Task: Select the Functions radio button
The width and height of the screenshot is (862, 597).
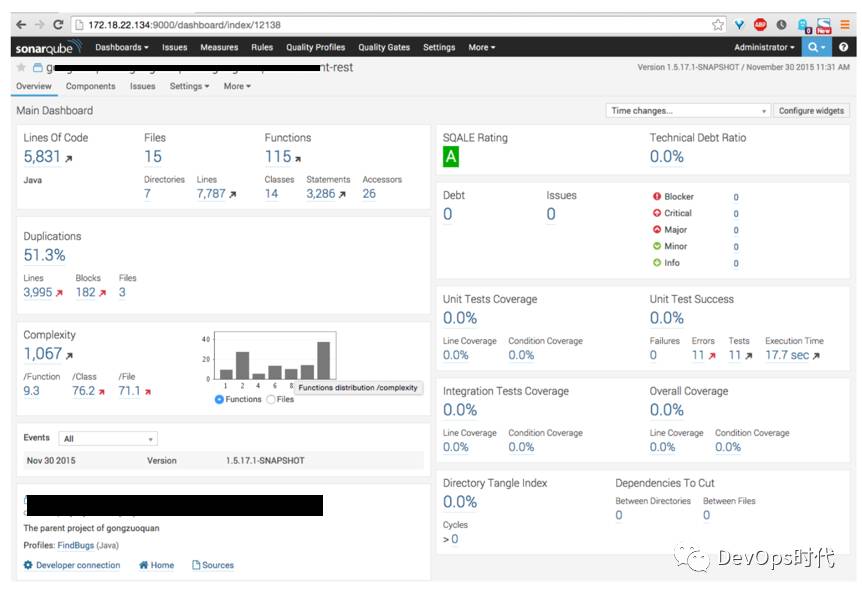Action: [x=219, y=399]
